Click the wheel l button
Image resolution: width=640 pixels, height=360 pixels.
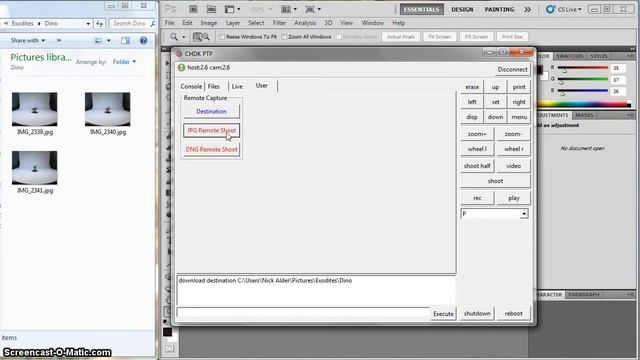(477, 149)
